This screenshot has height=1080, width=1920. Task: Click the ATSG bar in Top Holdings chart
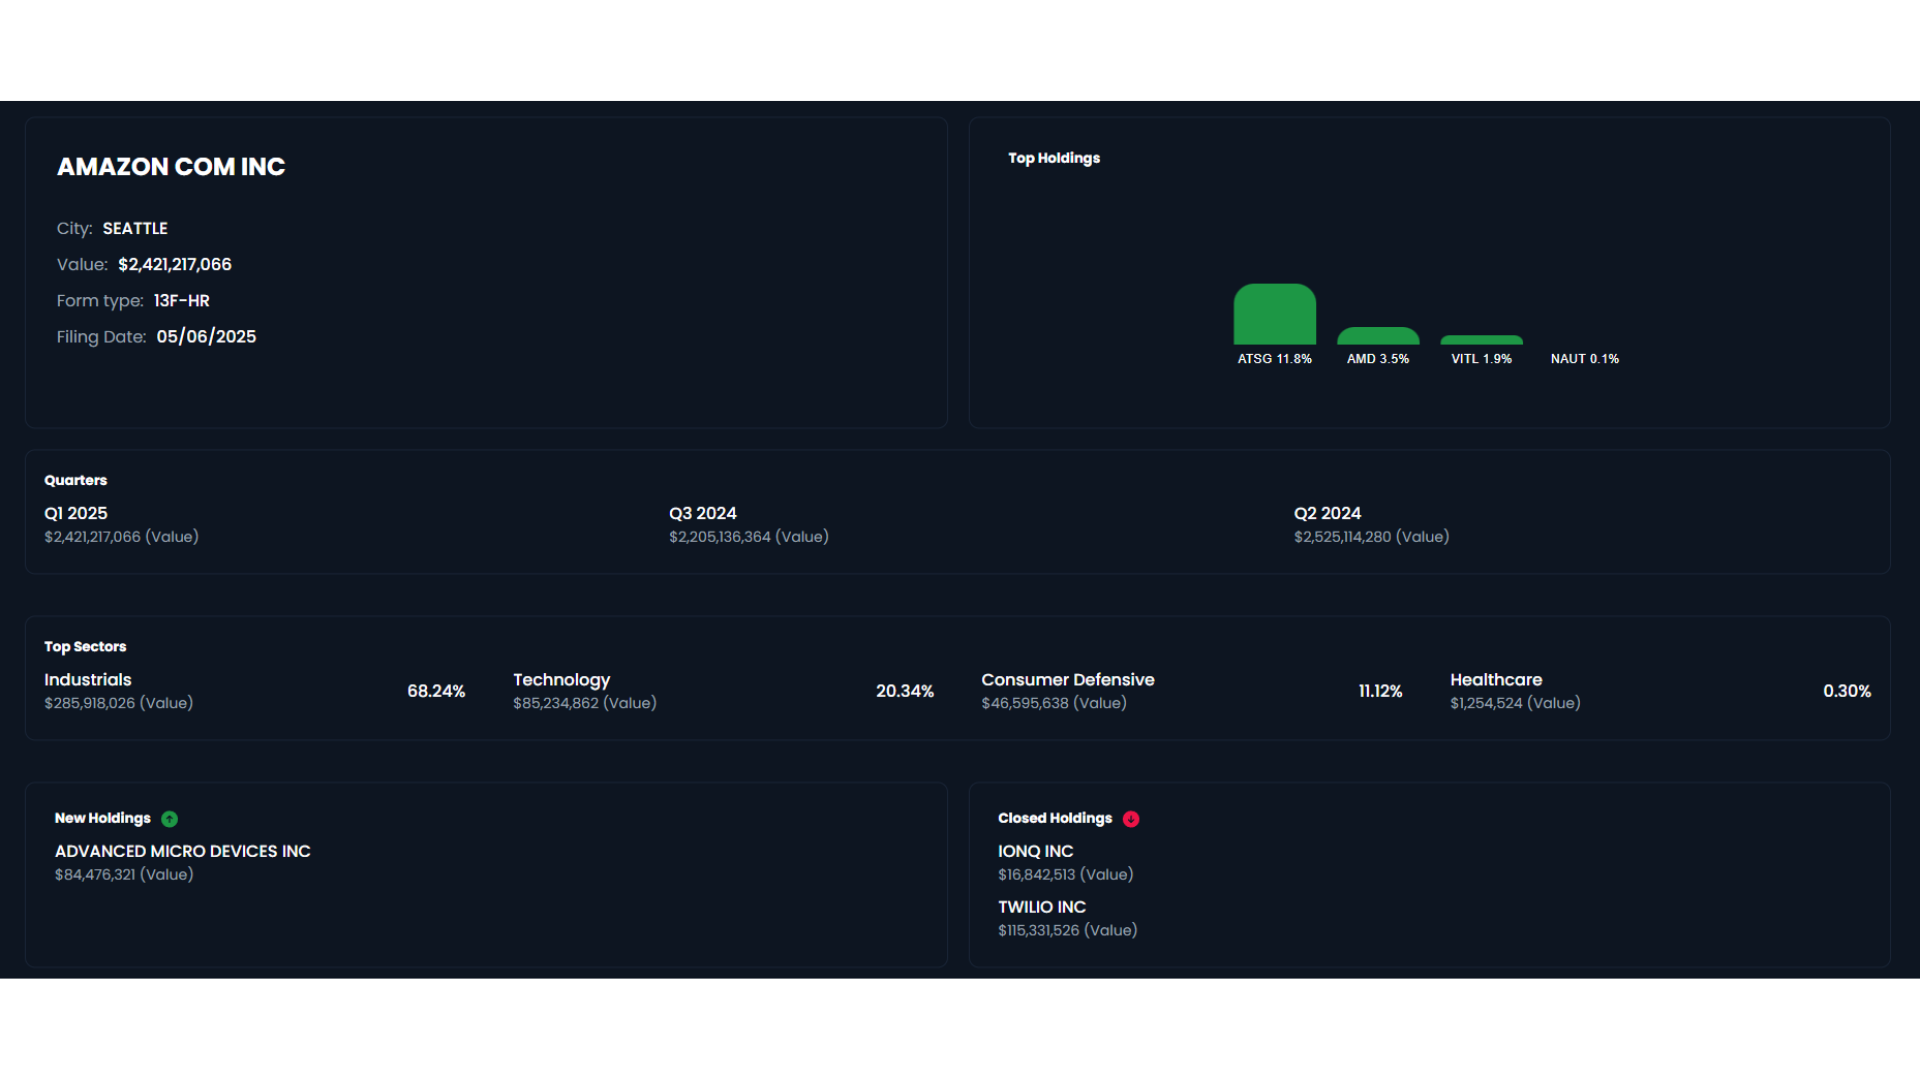(x=1275, y=314)
